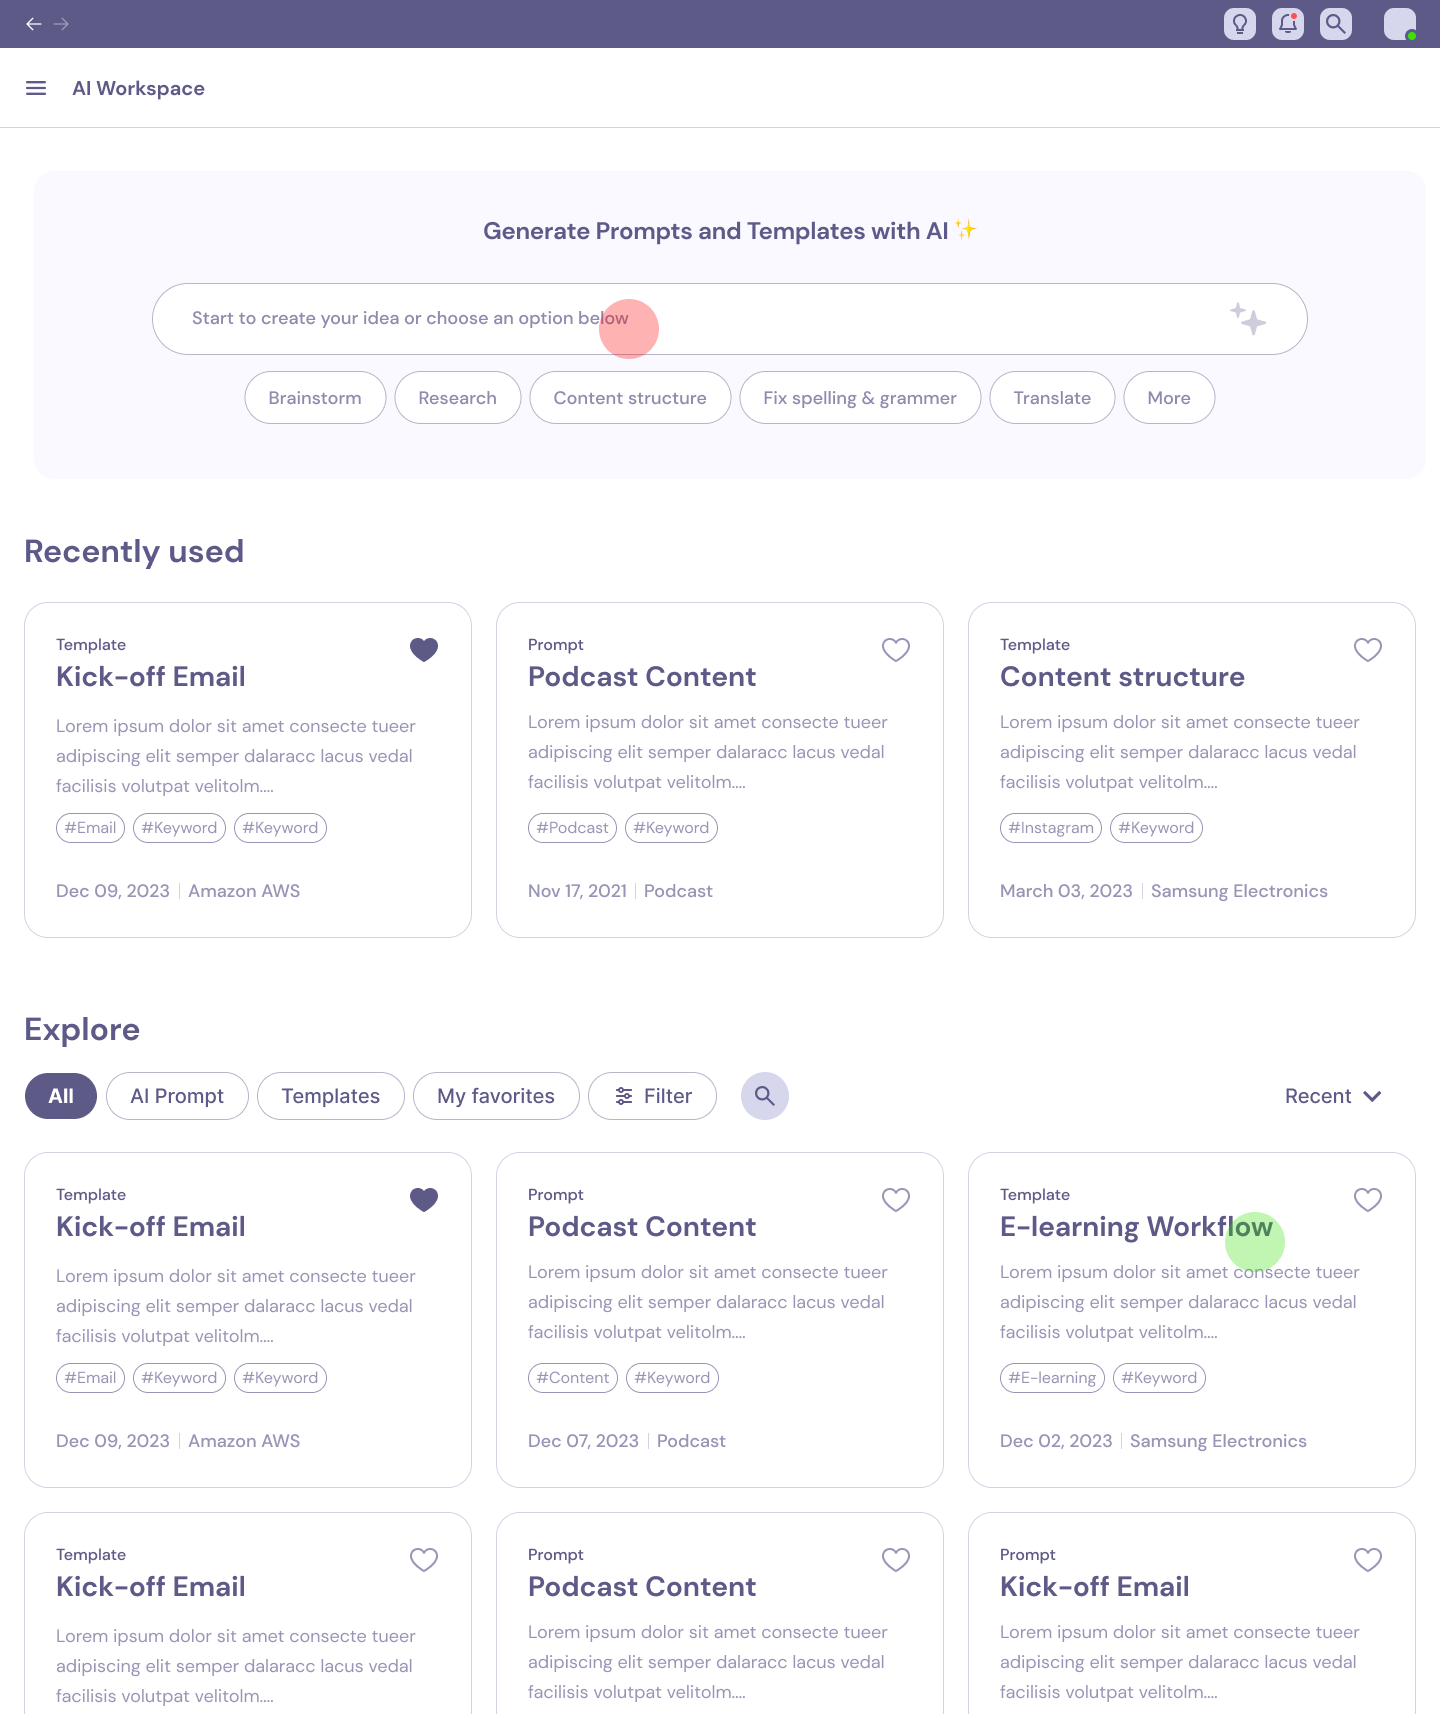The width and height of the screenshot is (1440, 1714).
Task: Open the Filter options in Explore
Action: tap(653, 1096)
